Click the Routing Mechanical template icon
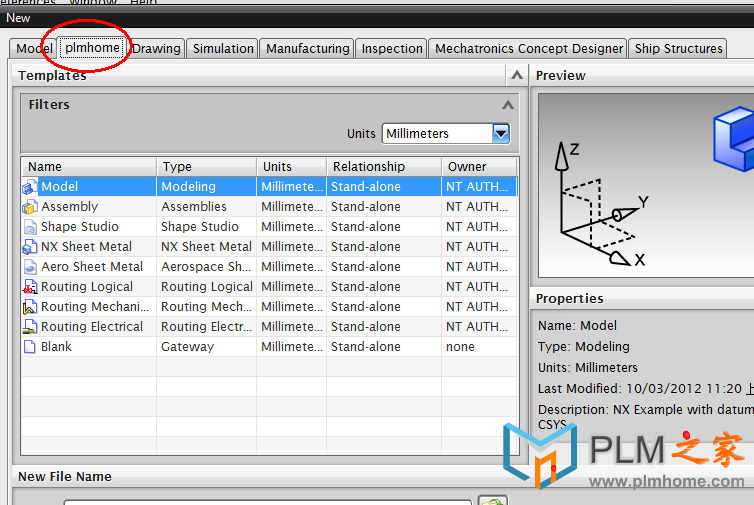The height and width of the screenshot is (505, 754). tap(30, 307)
